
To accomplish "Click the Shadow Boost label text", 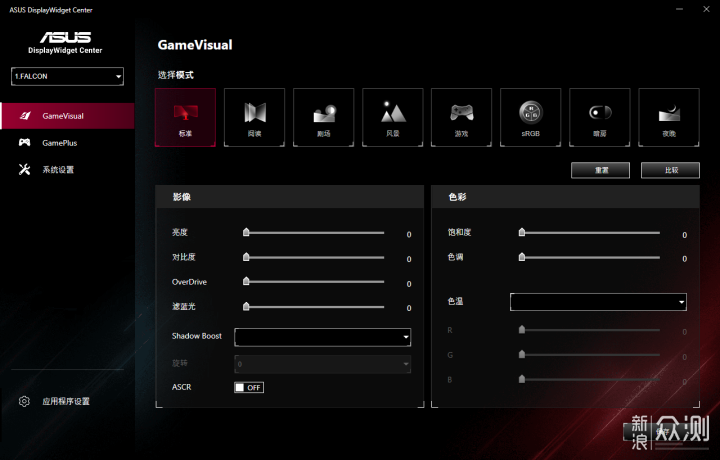I will [x=197, y=336].
